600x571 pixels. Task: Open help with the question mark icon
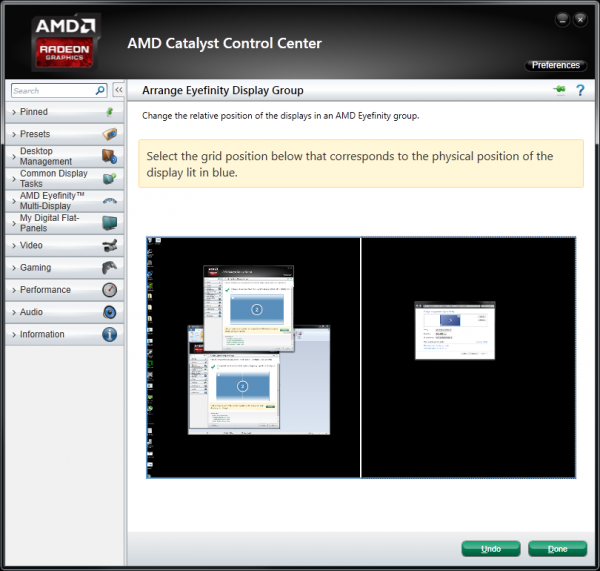pyautogui.click(x=579, y=91)
